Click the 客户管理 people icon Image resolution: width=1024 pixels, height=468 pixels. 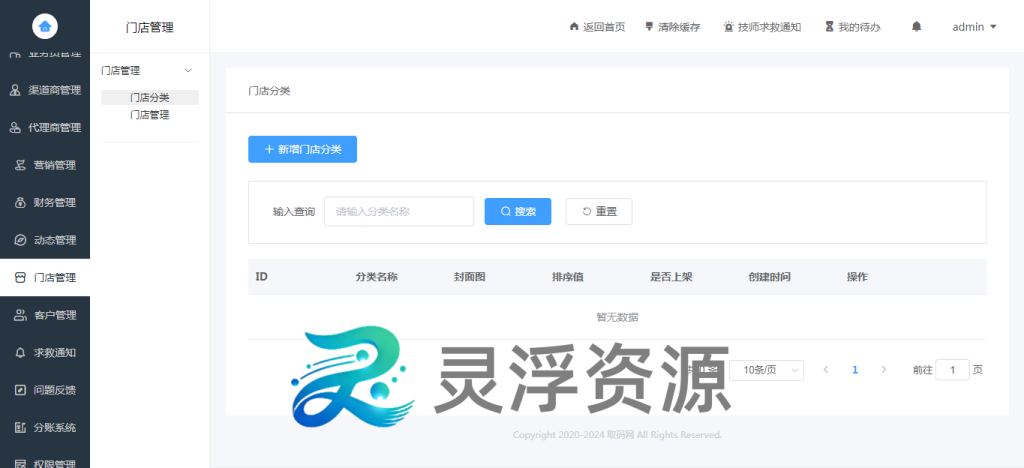(20, 315)
